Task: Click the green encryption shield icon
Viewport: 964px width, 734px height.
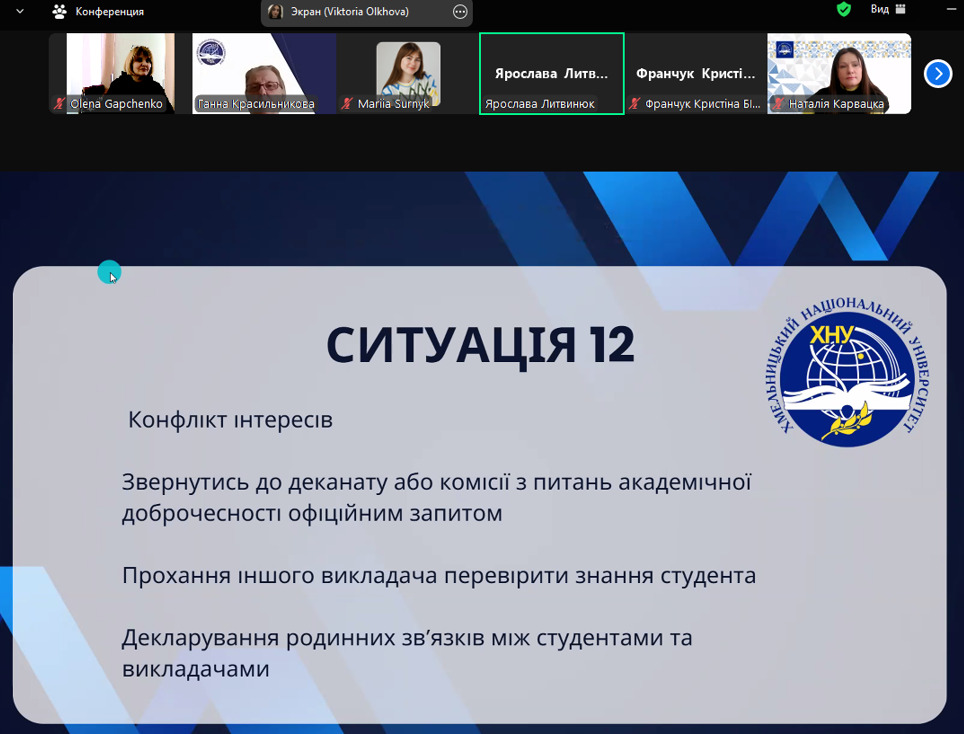Action: click(844, 10)
